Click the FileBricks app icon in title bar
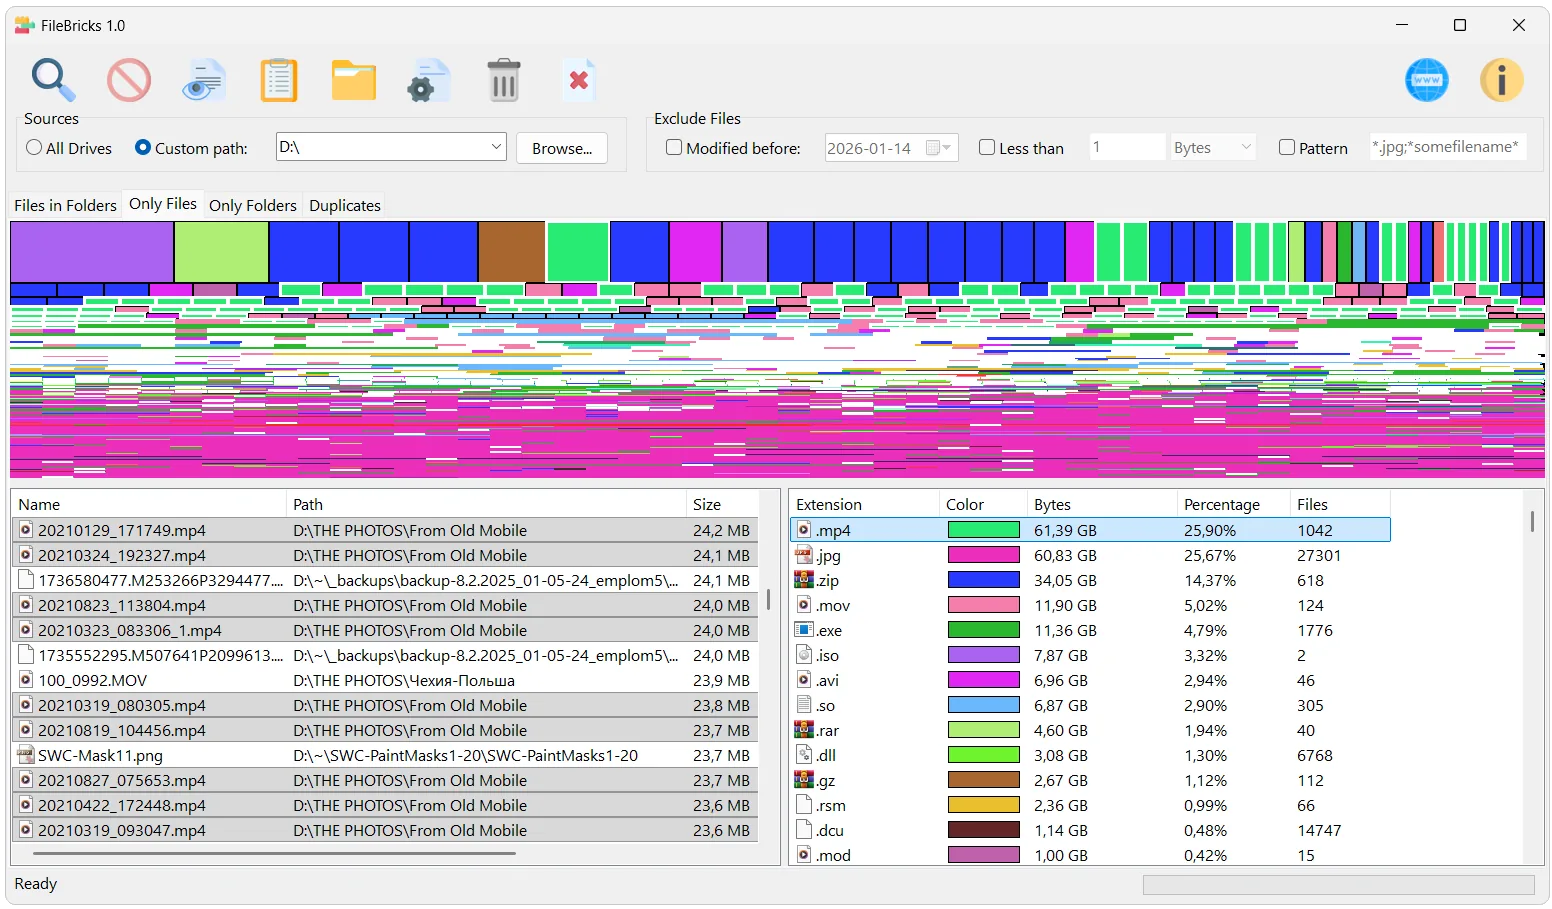 point(24,25)
